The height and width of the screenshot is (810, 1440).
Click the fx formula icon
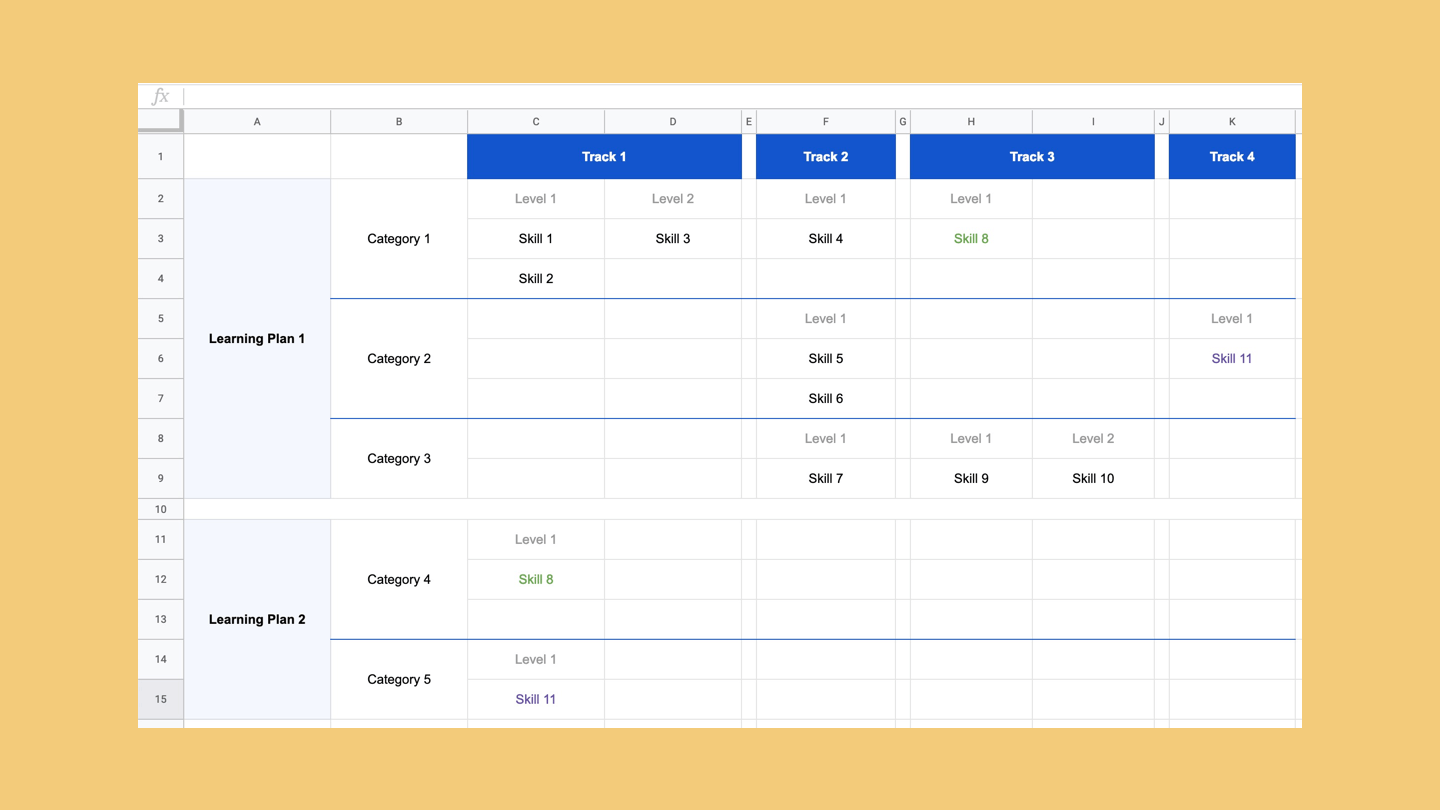(160, 97)
